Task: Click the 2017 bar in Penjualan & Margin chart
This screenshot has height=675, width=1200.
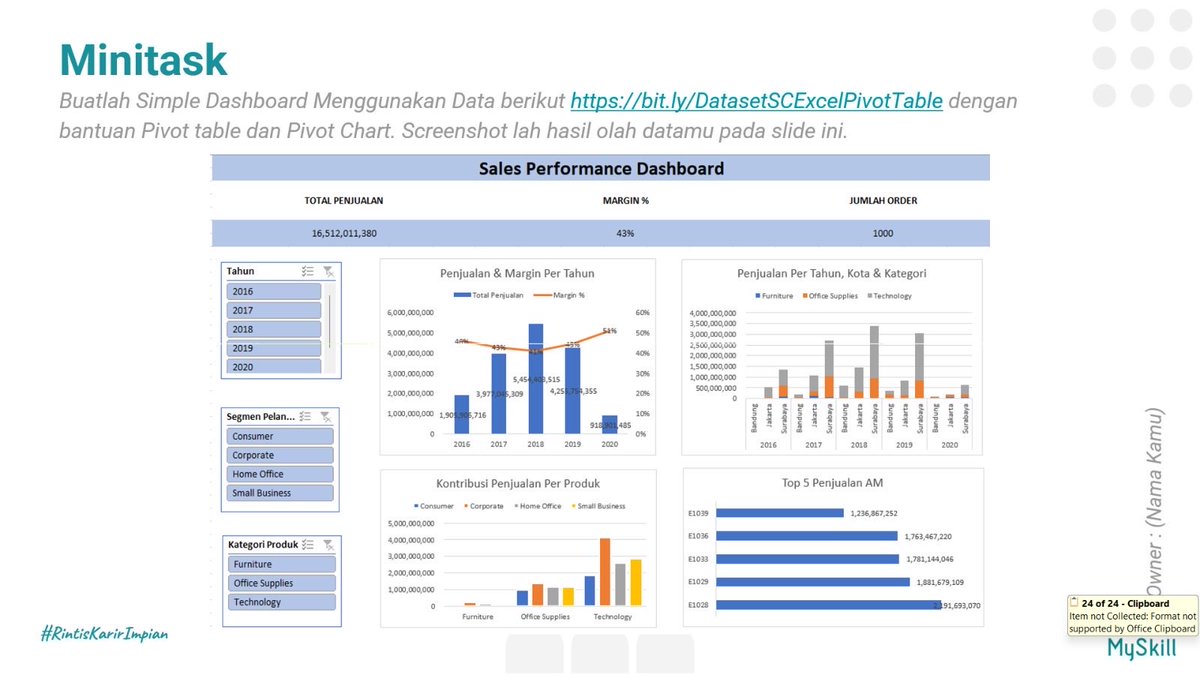Action: [499, 394]
